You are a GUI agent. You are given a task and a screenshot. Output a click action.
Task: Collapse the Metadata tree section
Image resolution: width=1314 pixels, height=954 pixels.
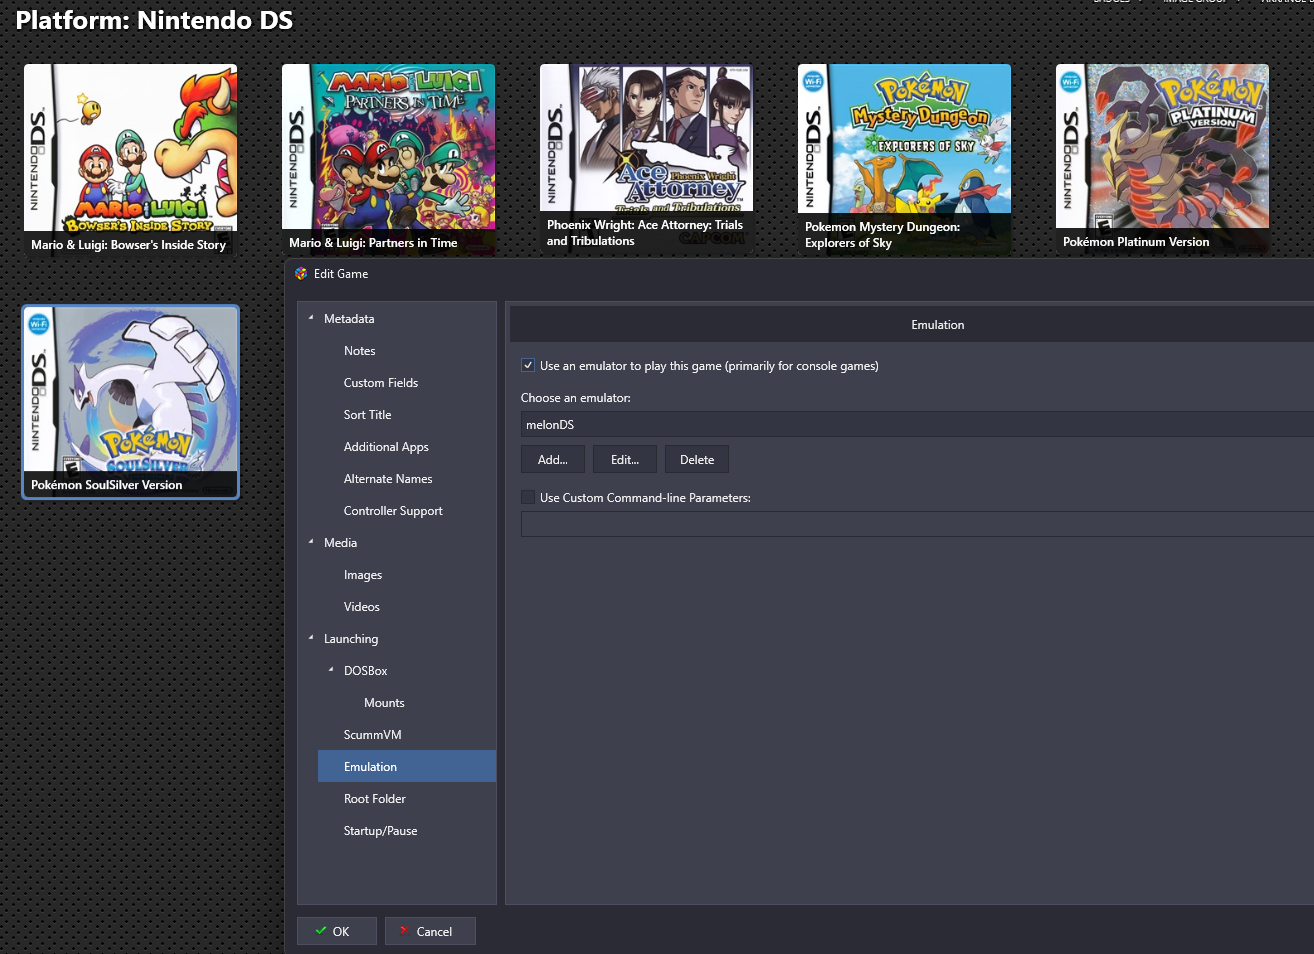311,318
